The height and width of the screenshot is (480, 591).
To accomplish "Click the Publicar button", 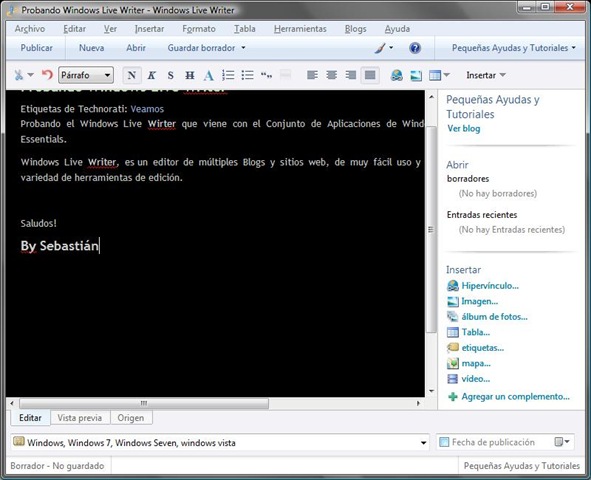I will [37, 48].
